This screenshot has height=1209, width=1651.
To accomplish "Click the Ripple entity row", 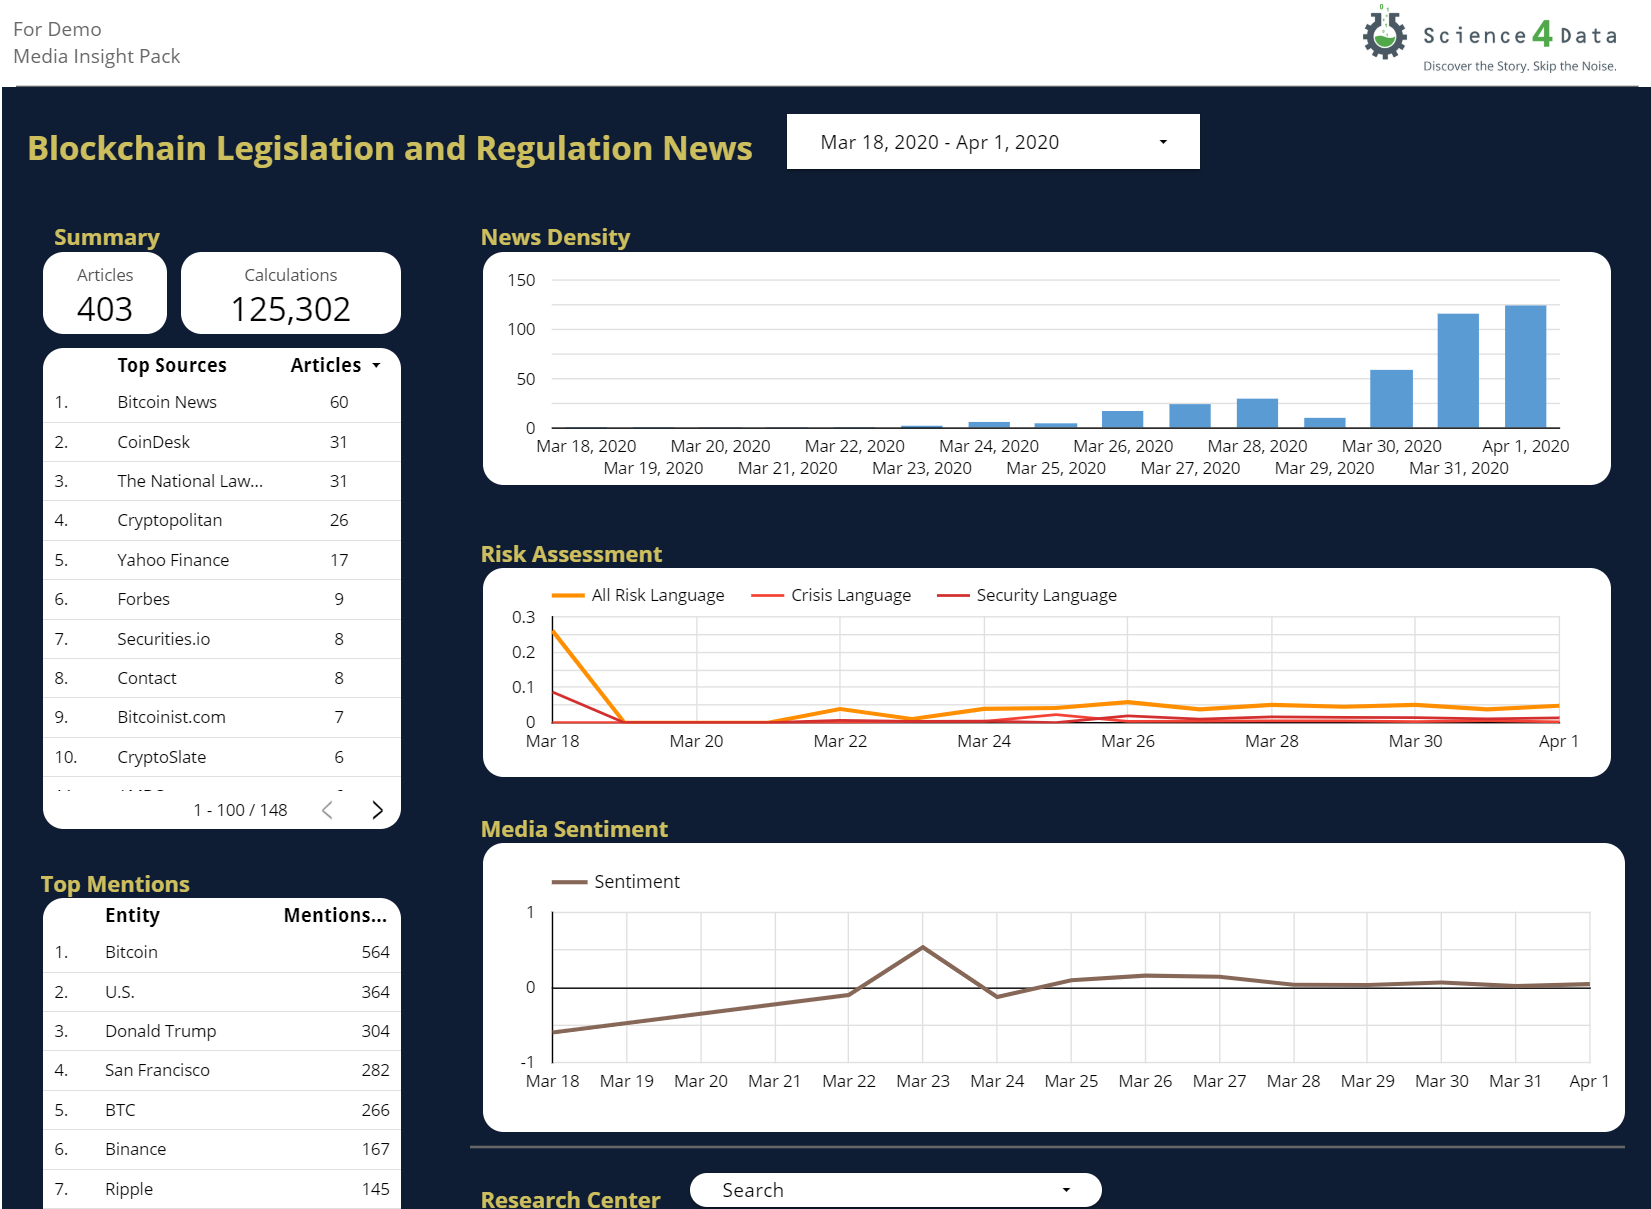I will coord(222,1189).
